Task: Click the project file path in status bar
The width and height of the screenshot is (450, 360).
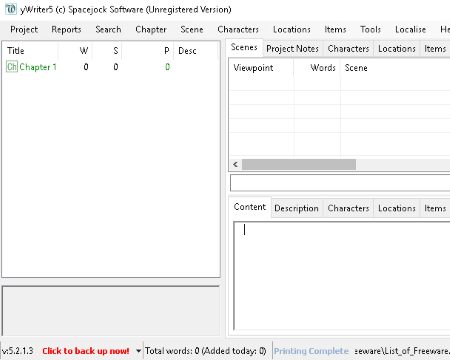Action: (402, 351)
